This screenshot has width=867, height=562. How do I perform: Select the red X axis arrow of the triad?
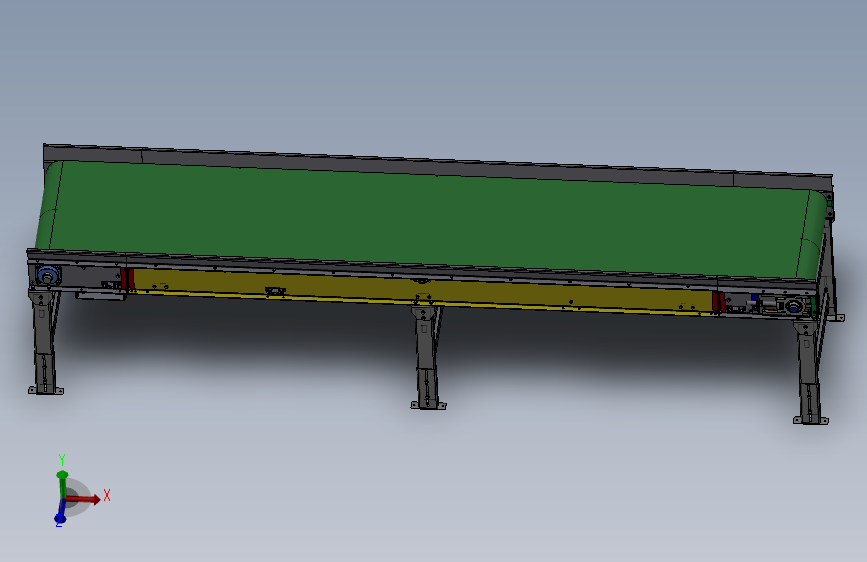click(x=84, y=499)
